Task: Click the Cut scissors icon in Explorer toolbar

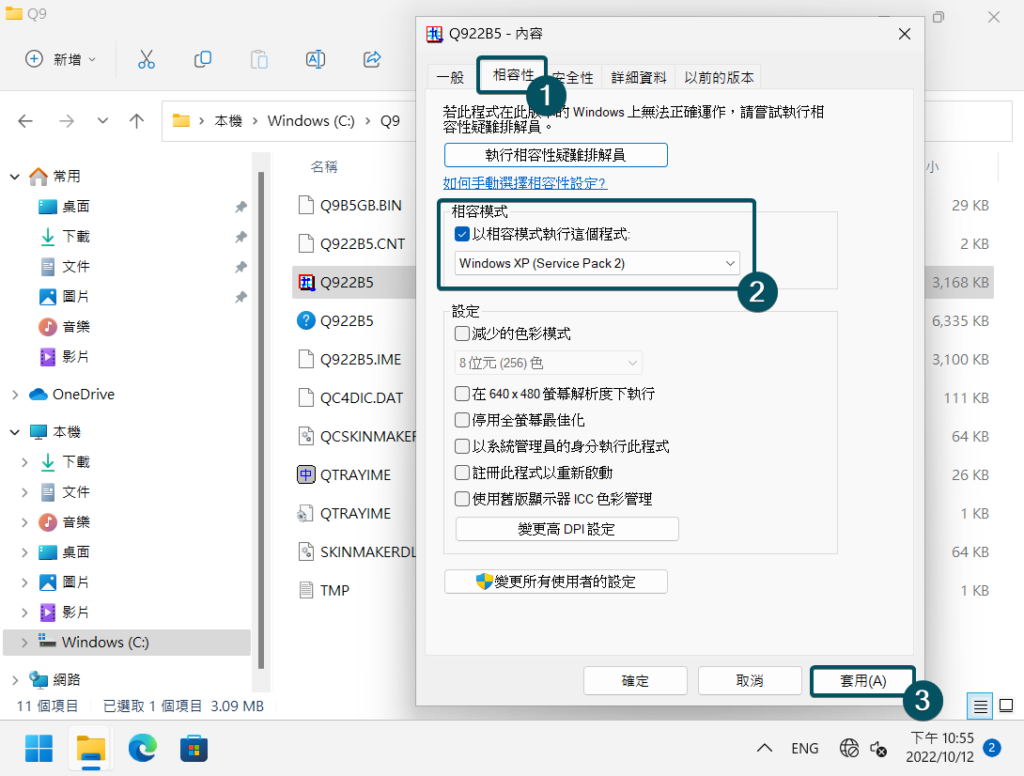Action: click(146, 59)
